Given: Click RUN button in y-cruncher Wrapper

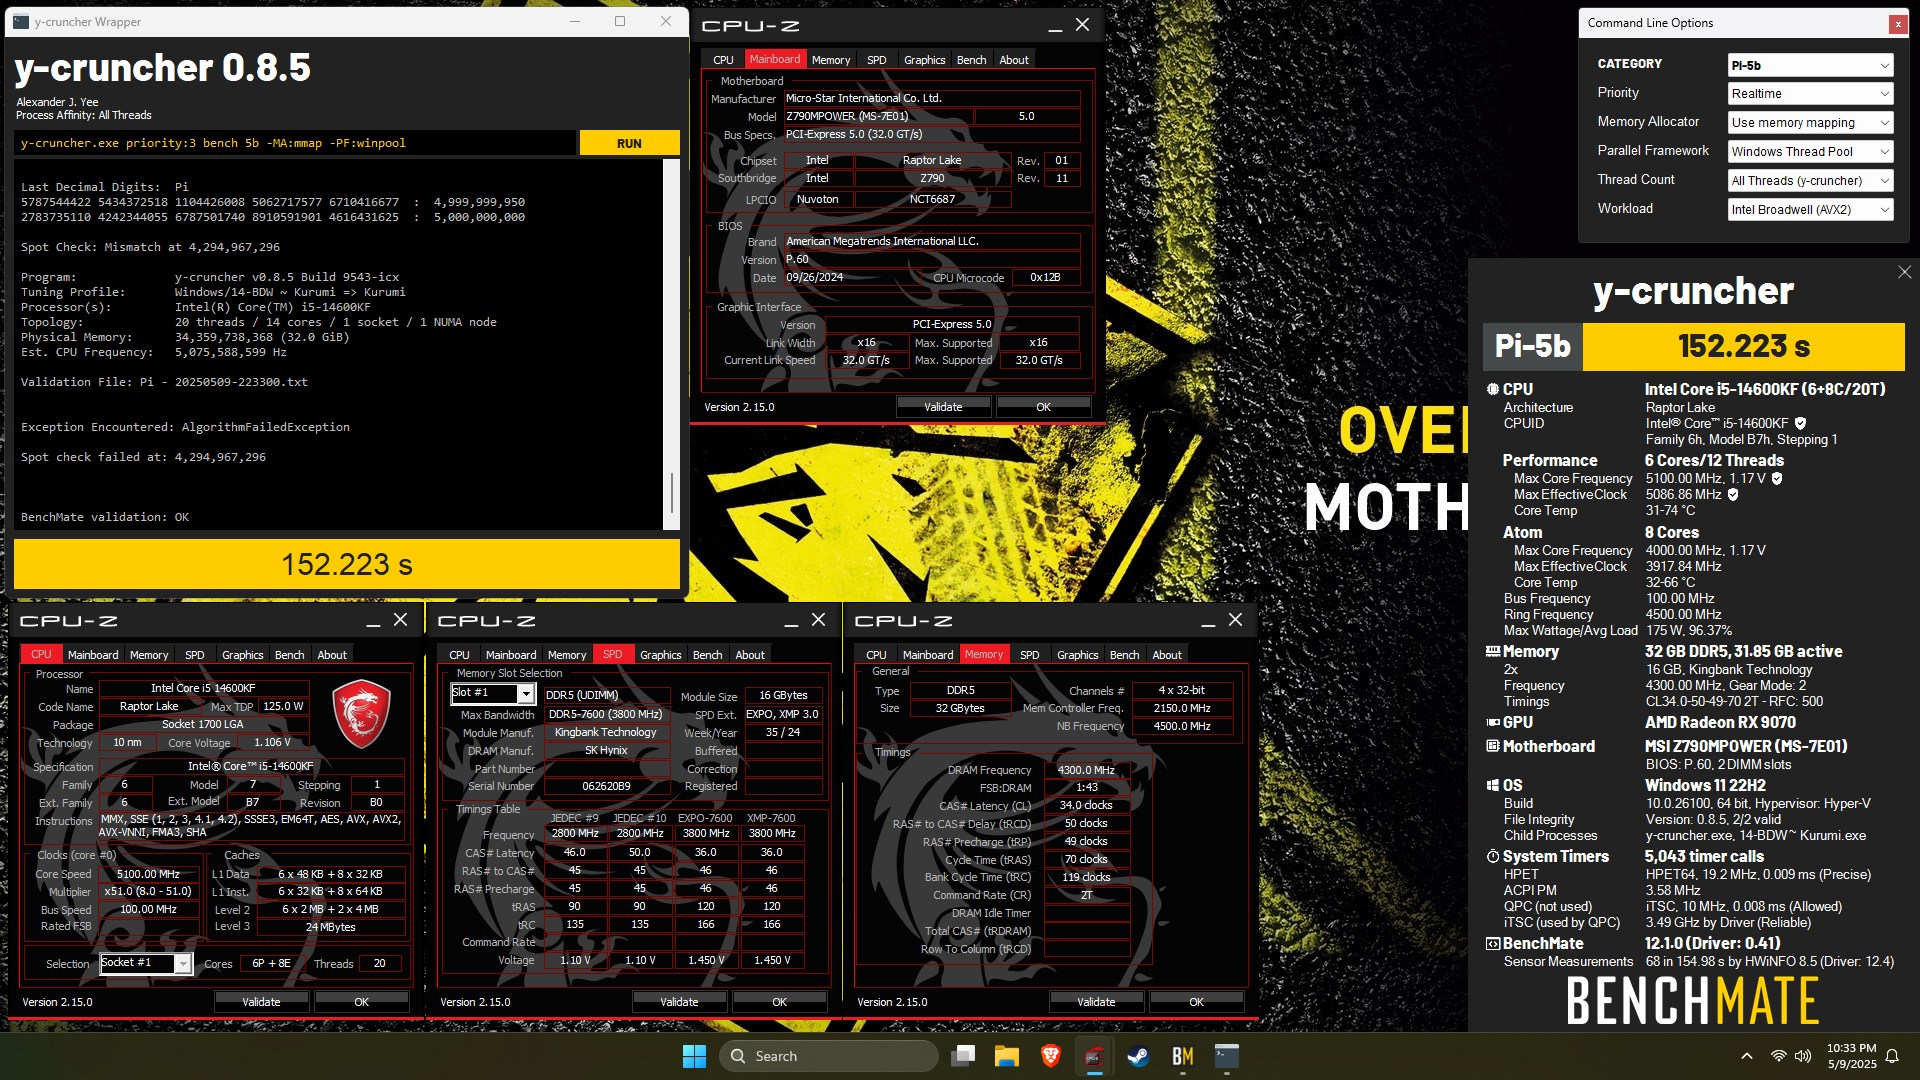Looking at the screenshot, I should click(x=629, y=143).
